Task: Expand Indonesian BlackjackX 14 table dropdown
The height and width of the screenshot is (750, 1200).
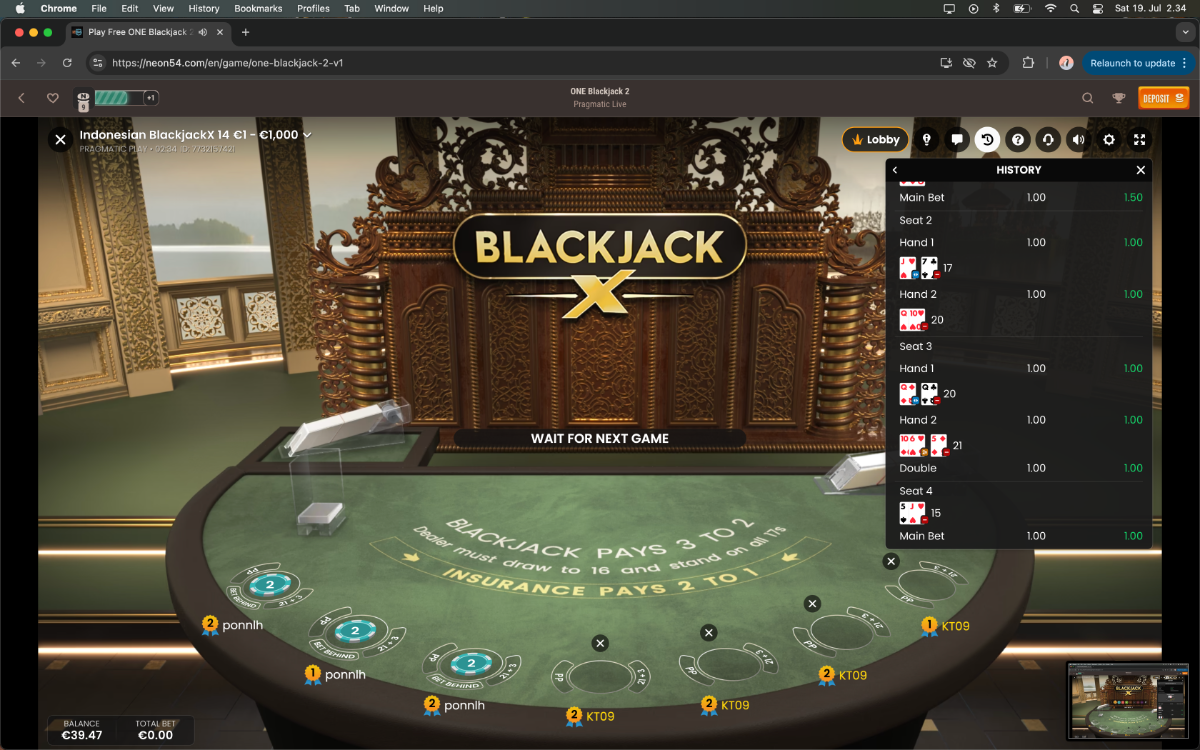Action: point(308,135)
